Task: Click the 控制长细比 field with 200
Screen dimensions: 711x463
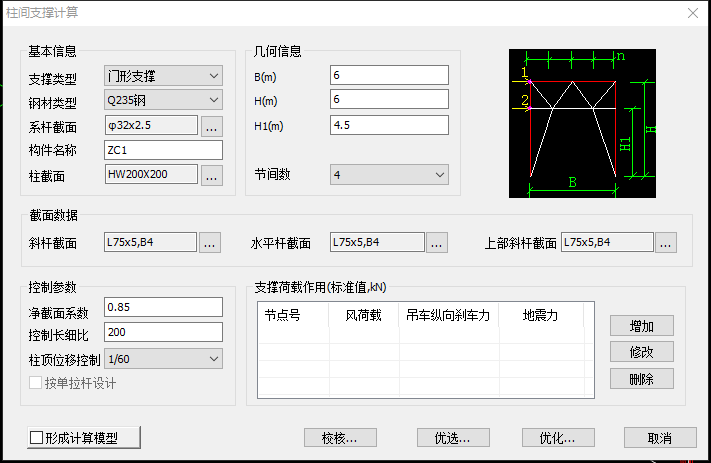Action: [163, 332]
